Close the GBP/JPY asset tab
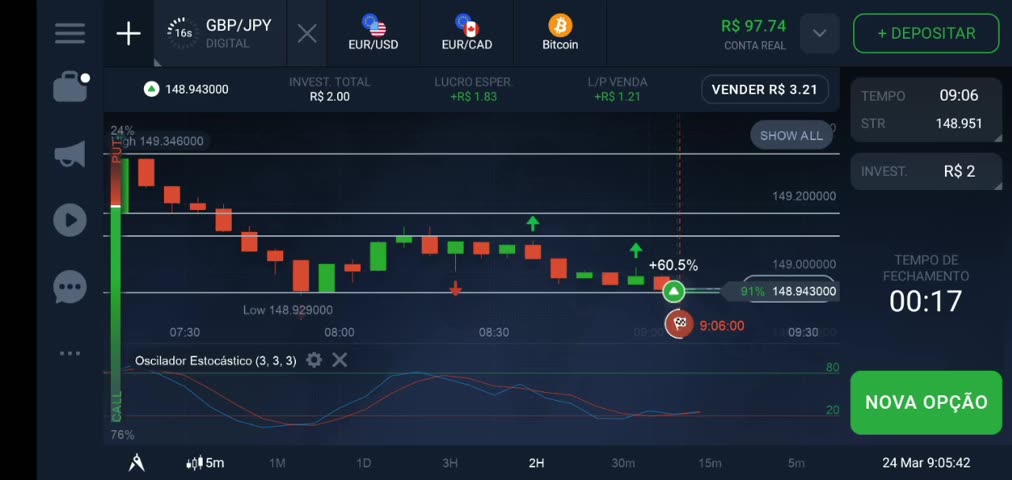Screen dimensions: 1012x480 (307, 34)
